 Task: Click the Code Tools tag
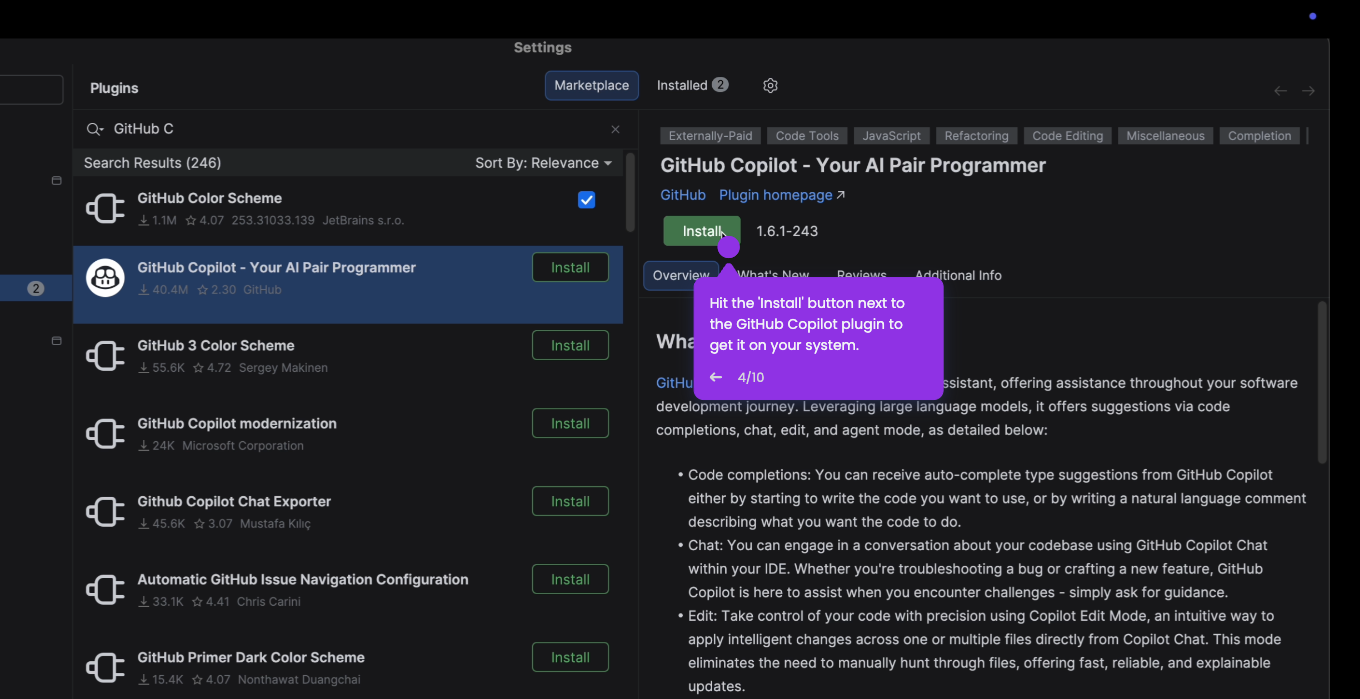(x=807, y=136)
